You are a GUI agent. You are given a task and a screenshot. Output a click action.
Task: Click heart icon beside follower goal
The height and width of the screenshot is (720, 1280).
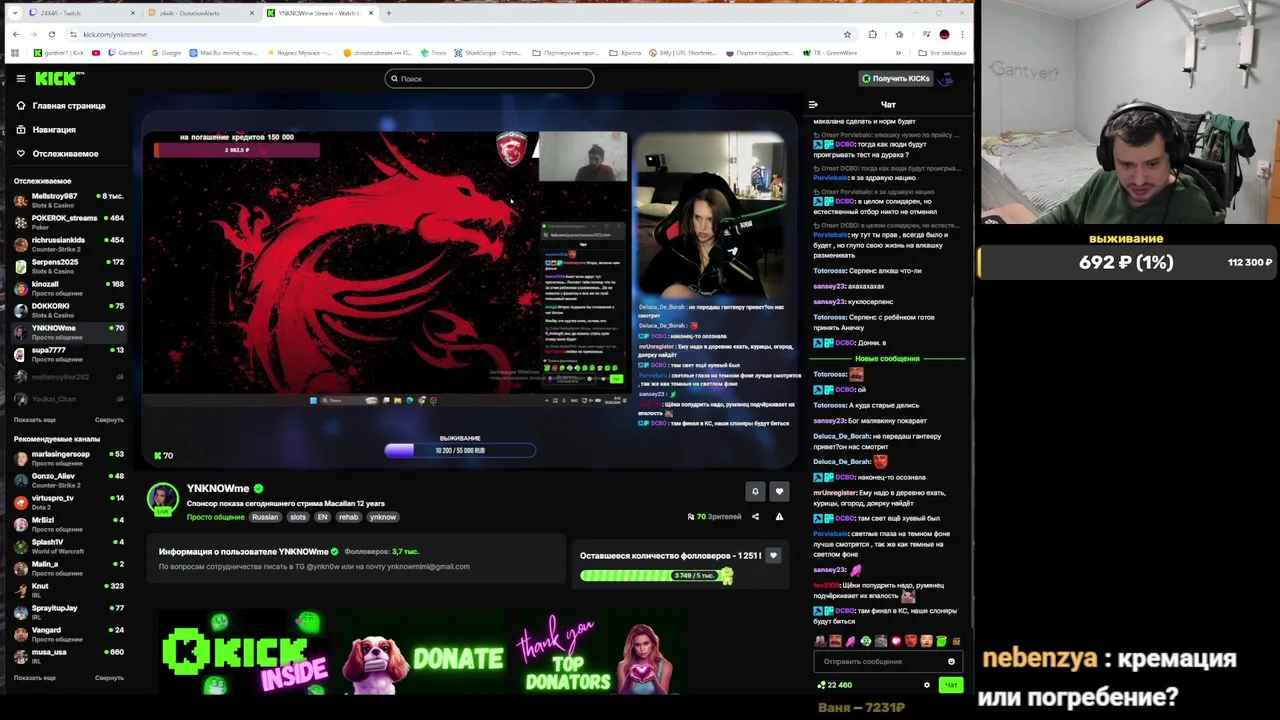click(x=773, y=555)
